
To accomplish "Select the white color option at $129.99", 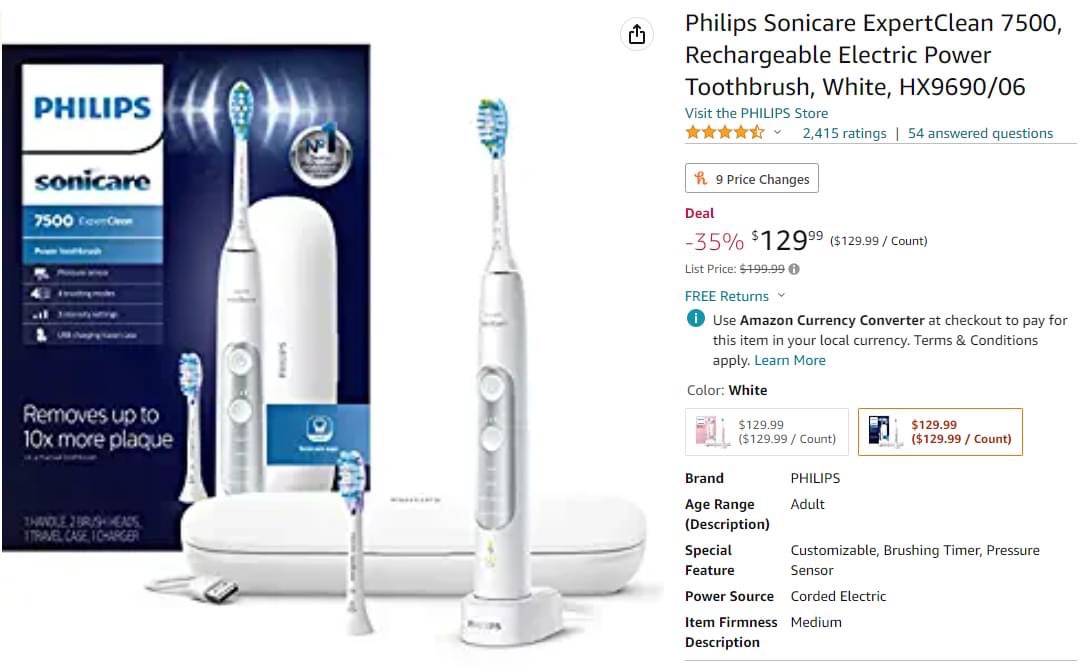I will point(940,432).
